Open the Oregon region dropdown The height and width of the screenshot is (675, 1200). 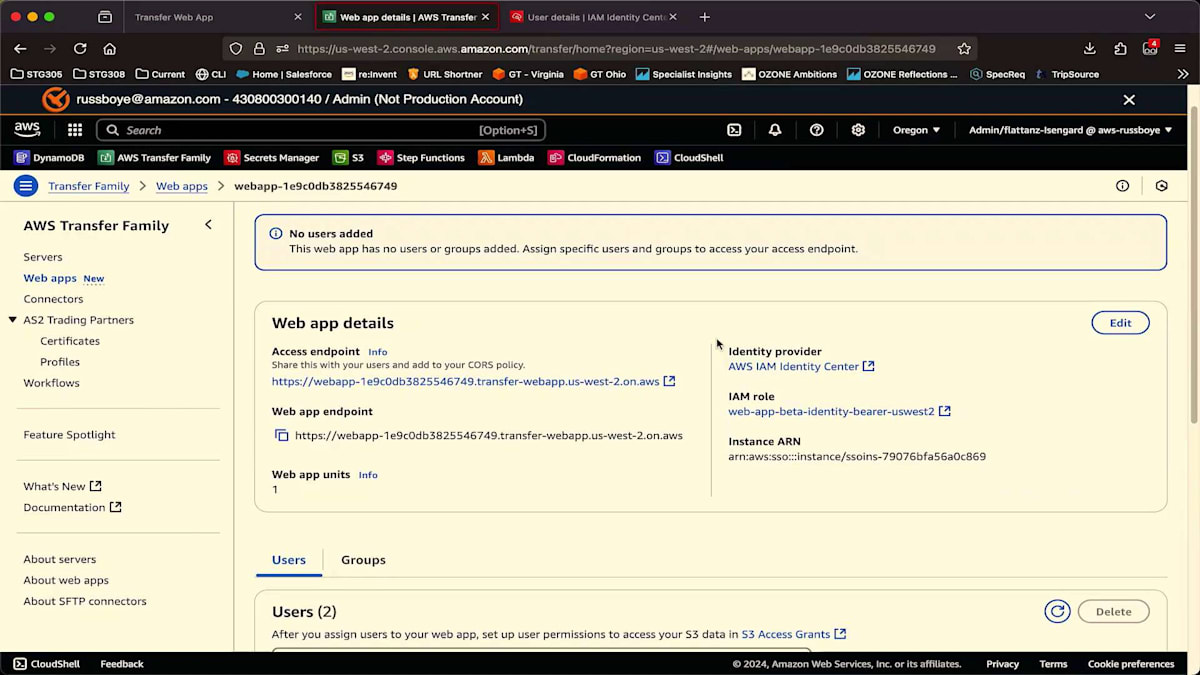(916, 130)
